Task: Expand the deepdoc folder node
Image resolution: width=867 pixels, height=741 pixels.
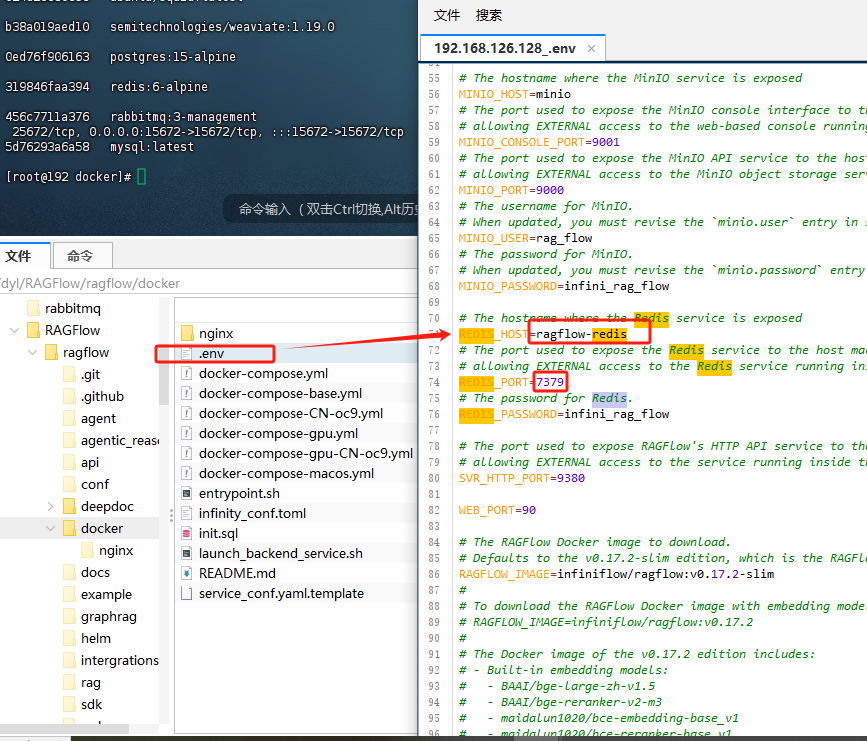Action: point(51,506)
